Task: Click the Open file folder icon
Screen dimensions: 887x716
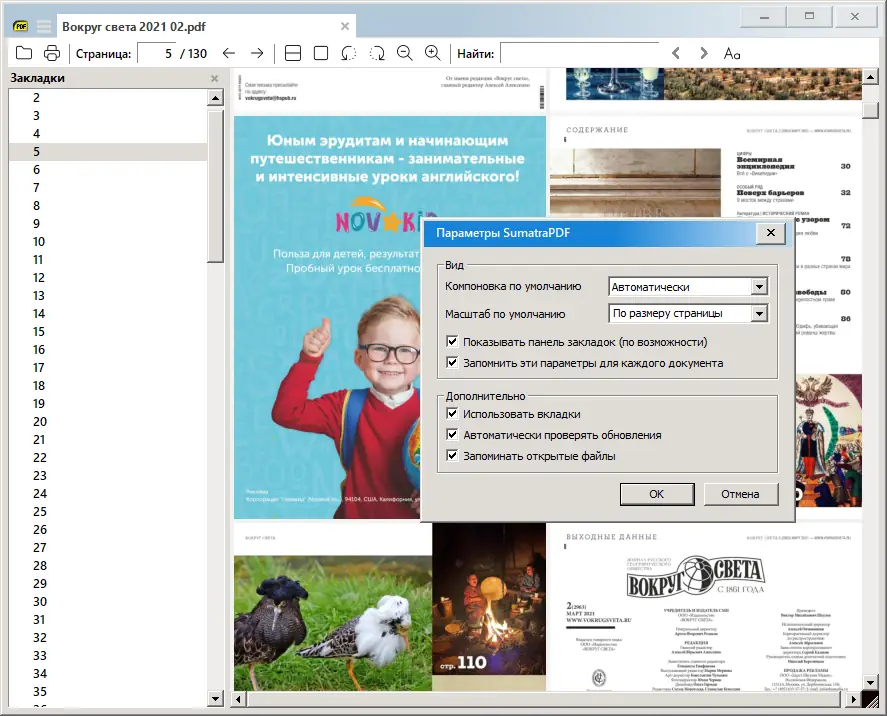Action: click(24, 53)
